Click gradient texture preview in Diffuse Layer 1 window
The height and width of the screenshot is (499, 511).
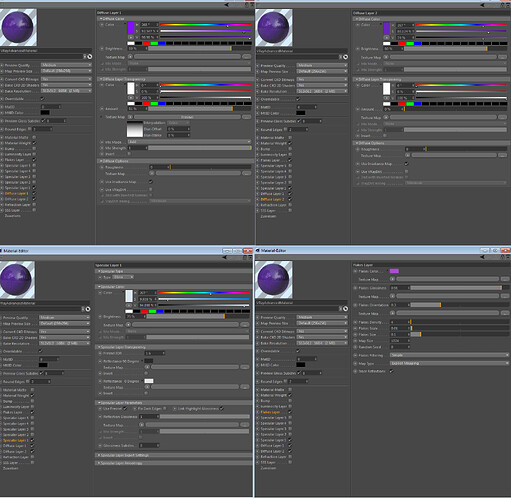pyautogui.click(x=135, y=129)
